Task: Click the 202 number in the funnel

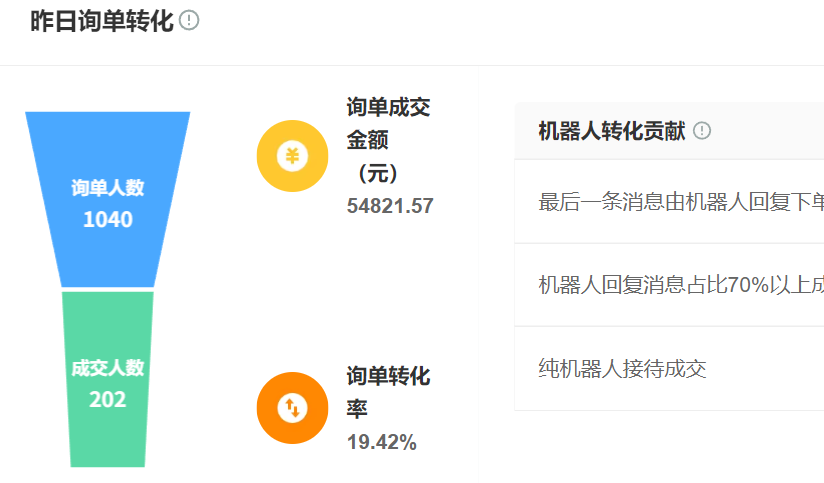Action: coord(108,400)
